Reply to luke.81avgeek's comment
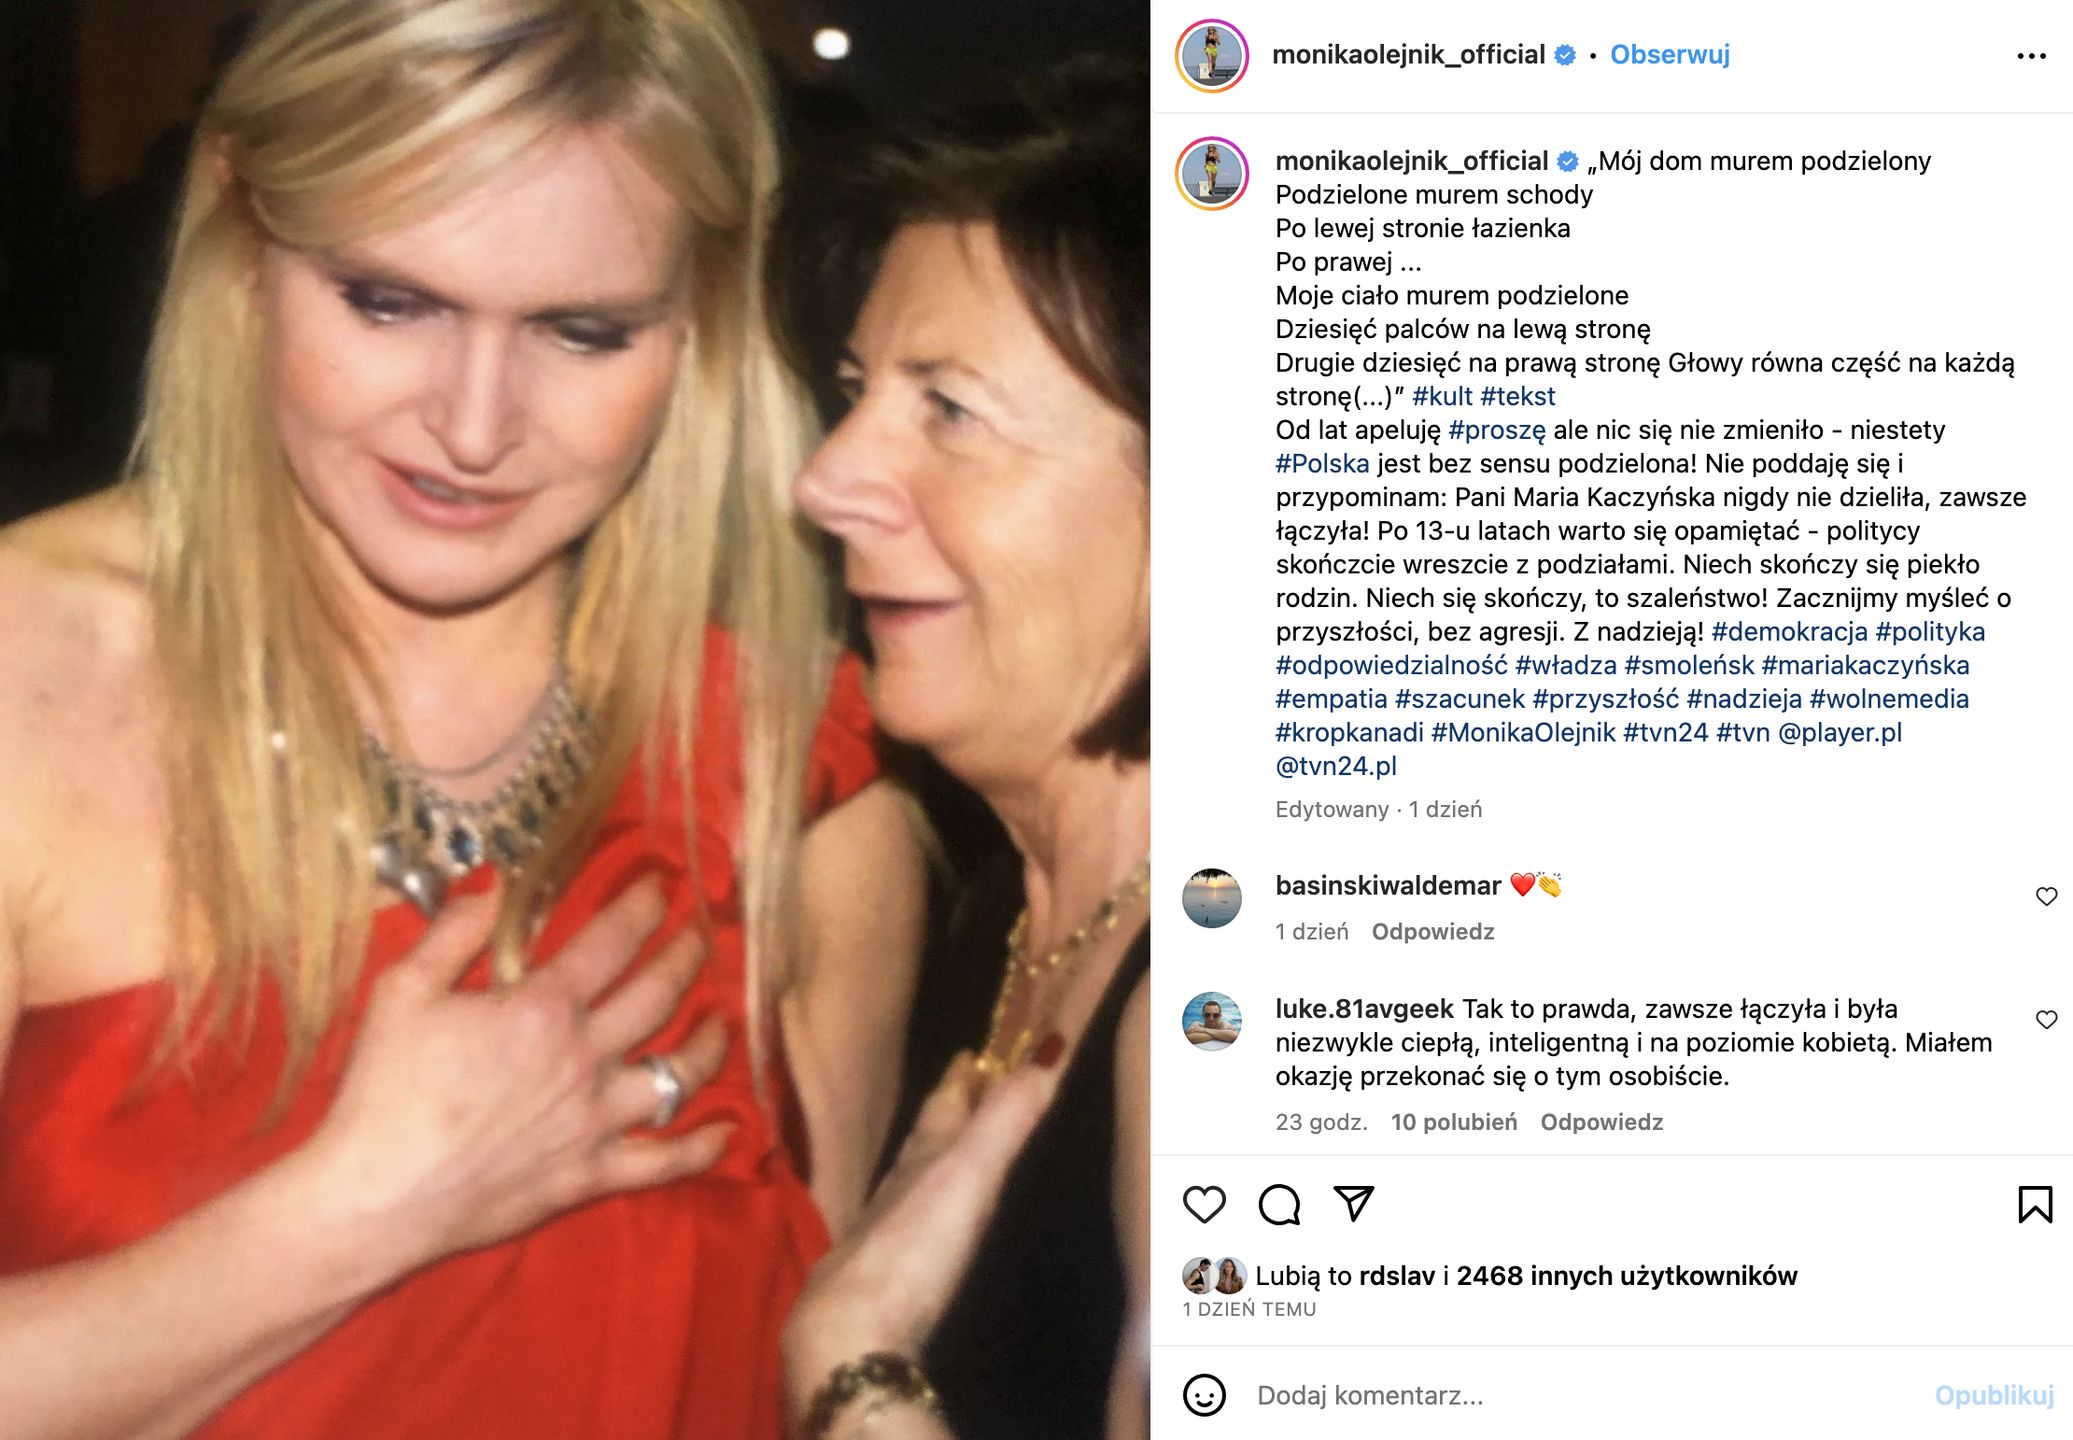This screenshot has height=1440, width=2073. pyautogui.click(x=1601, y=1122)
